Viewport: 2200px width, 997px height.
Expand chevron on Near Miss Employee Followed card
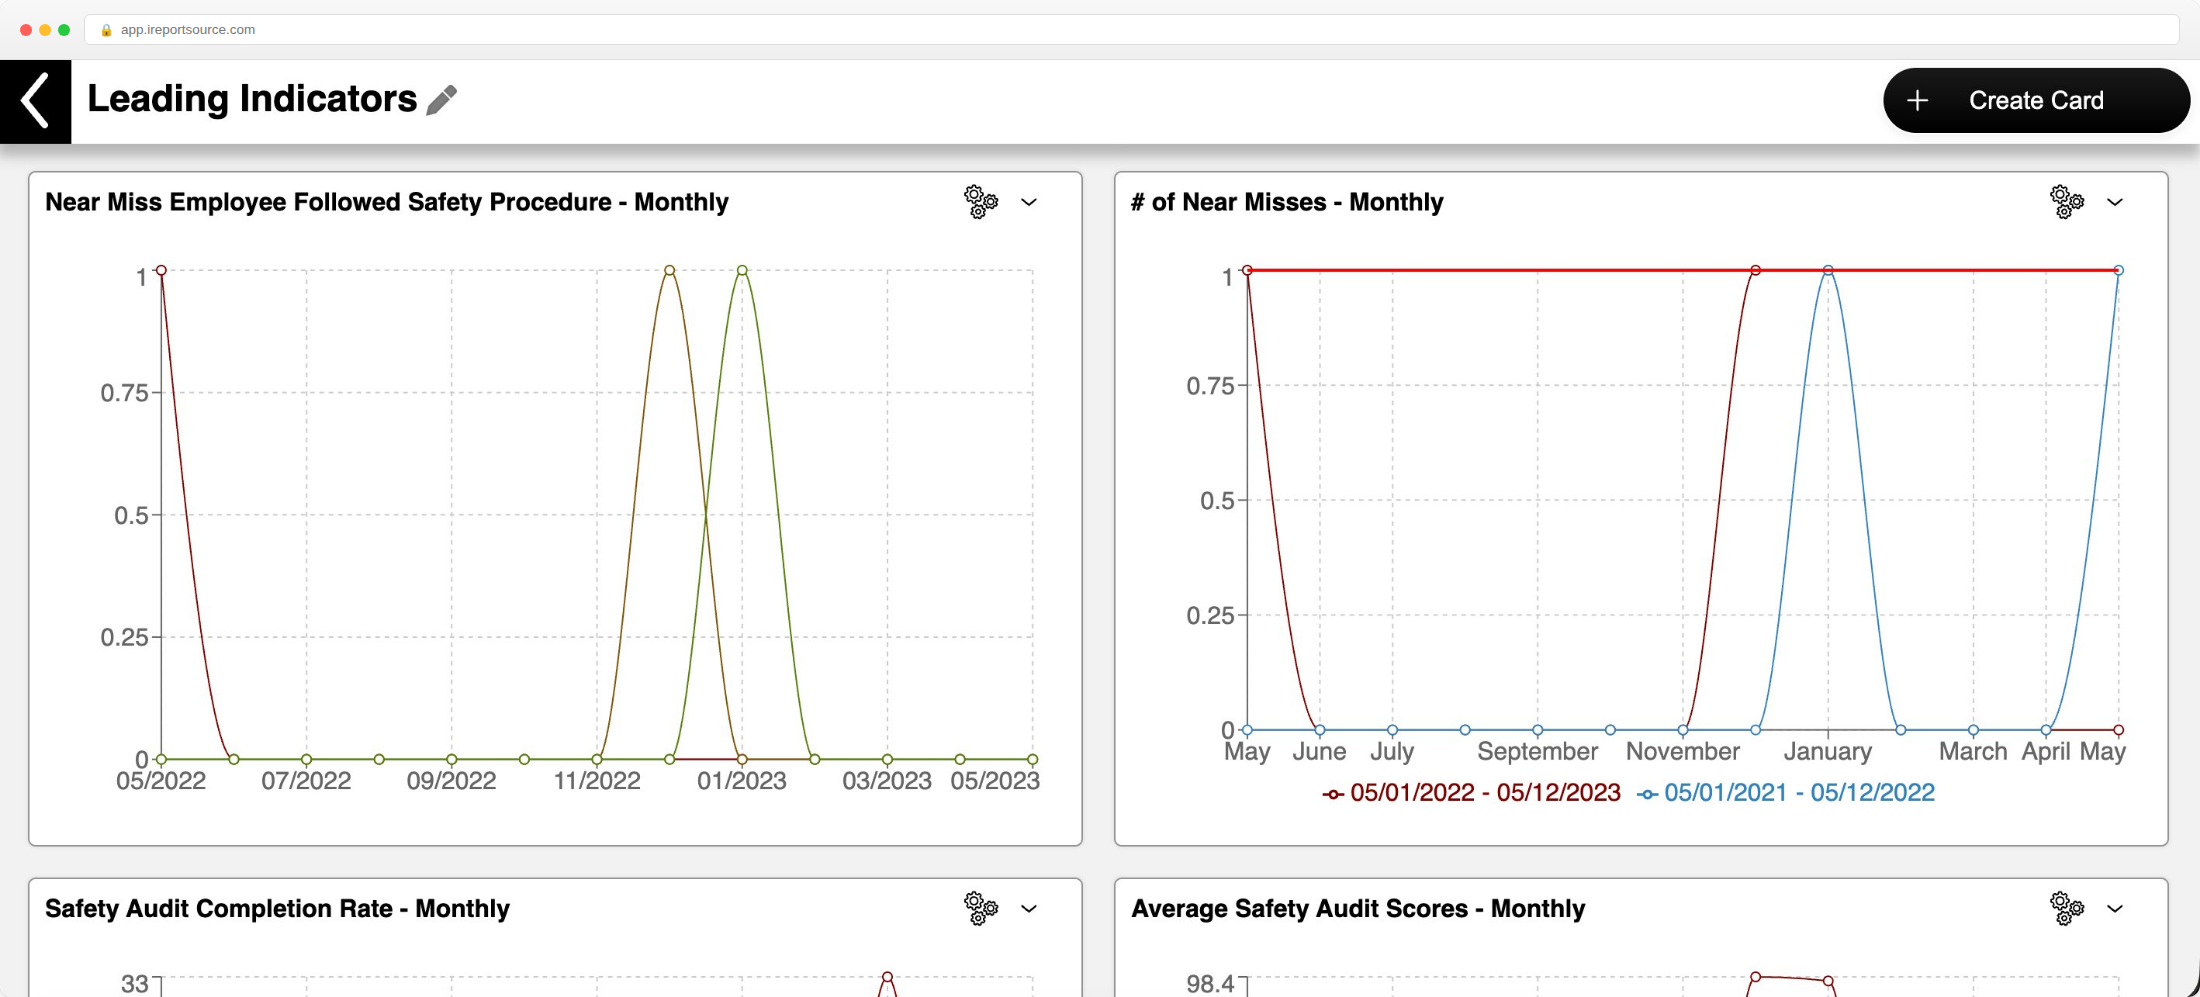(1029, 202)
